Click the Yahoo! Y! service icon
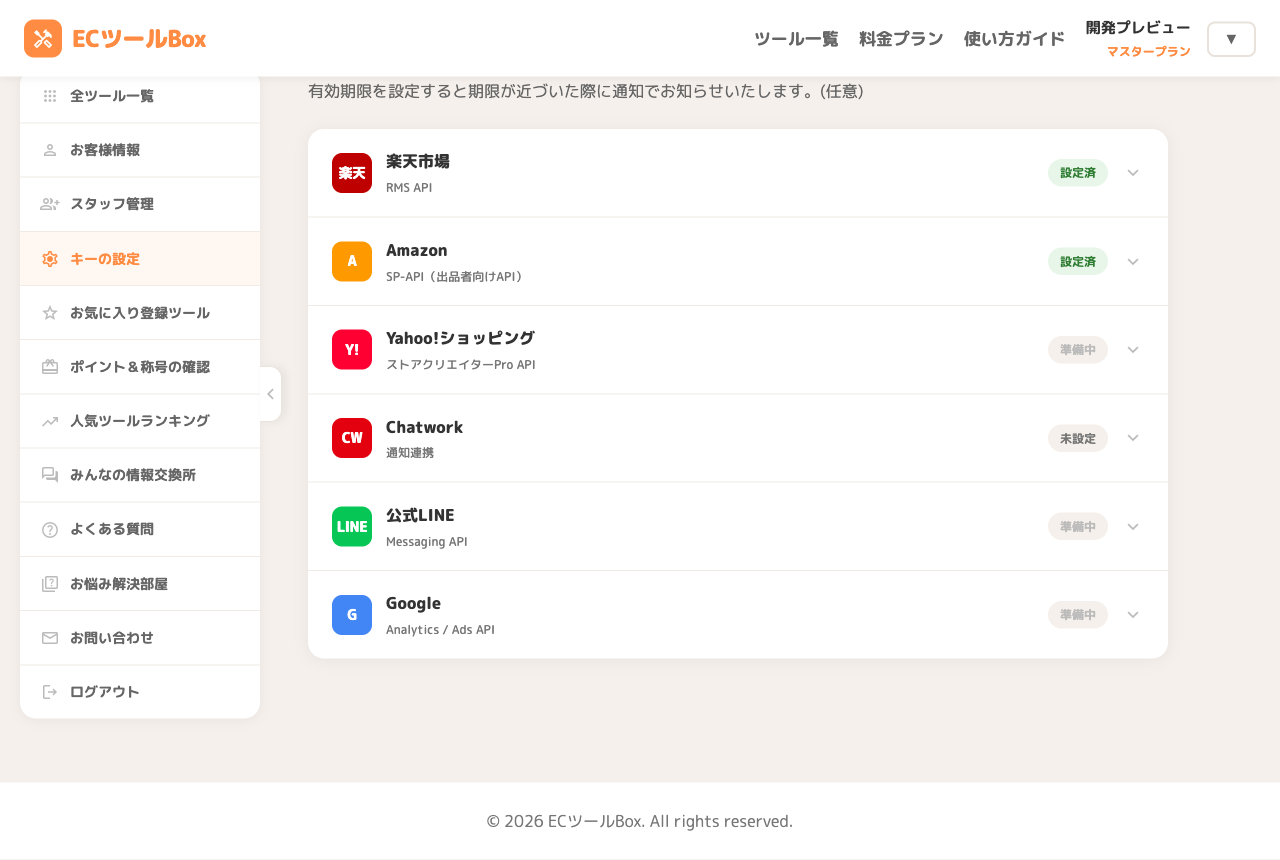This screenshot has height=860, width=1280. (x=352, y=350)
